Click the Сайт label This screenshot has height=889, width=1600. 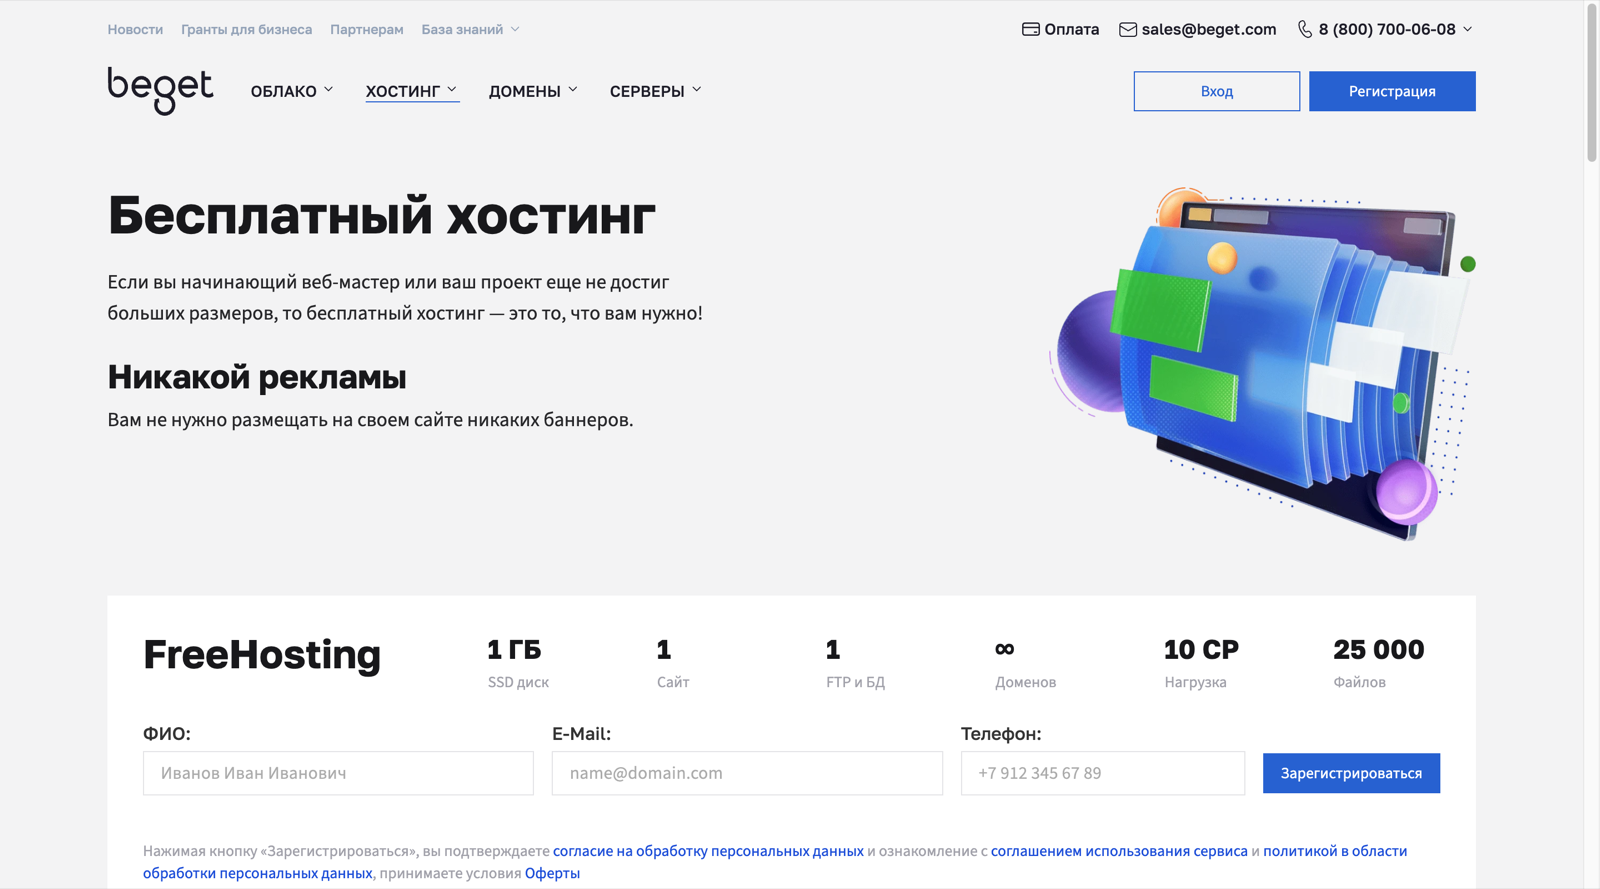[x=673, y=682]
